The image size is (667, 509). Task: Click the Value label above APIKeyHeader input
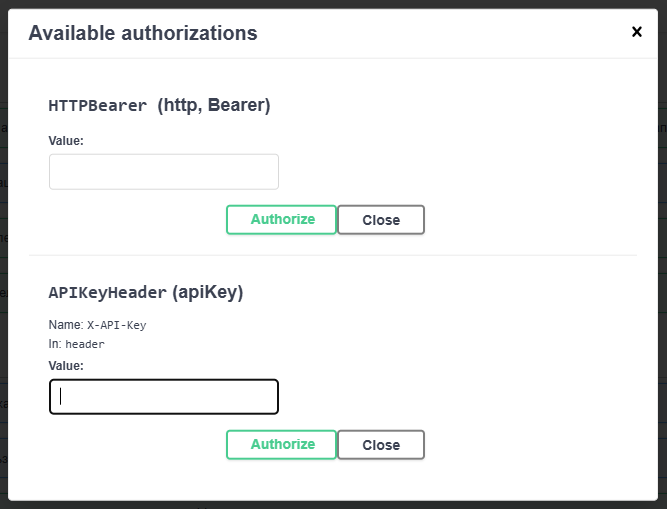(x=66, y=366)
